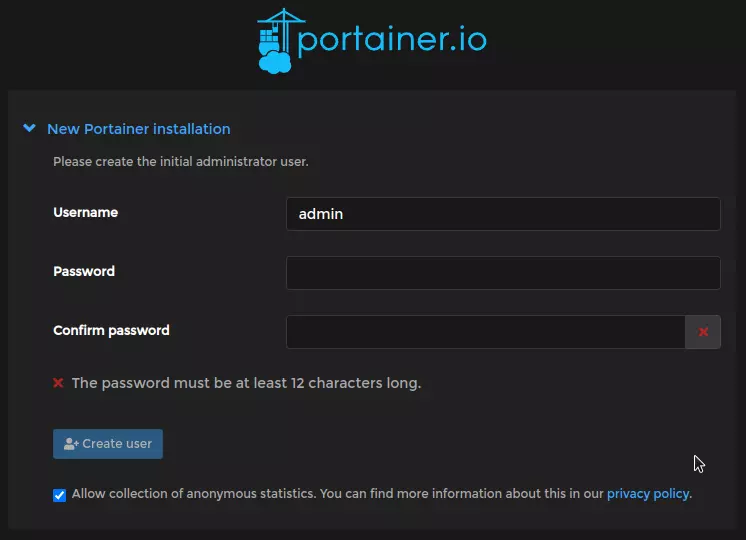Open the privacy policy link
746x540 pixels.
[647, 494]
